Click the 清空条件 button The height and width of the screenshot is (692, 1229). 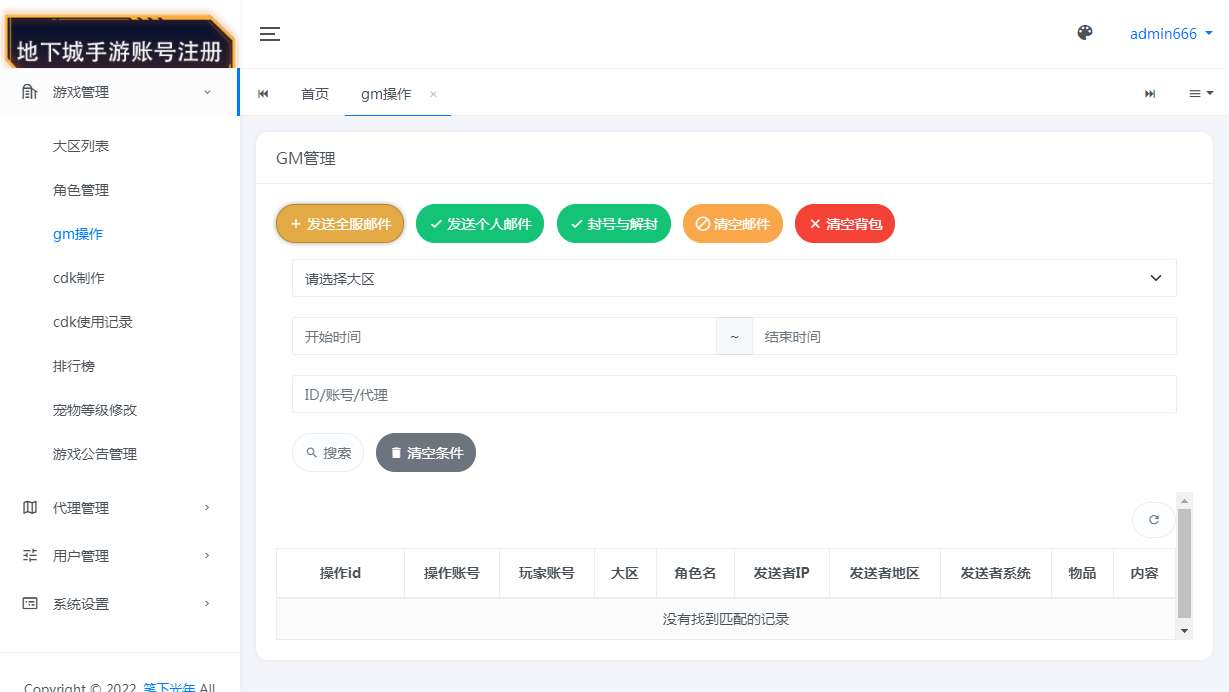coord(426,453)
